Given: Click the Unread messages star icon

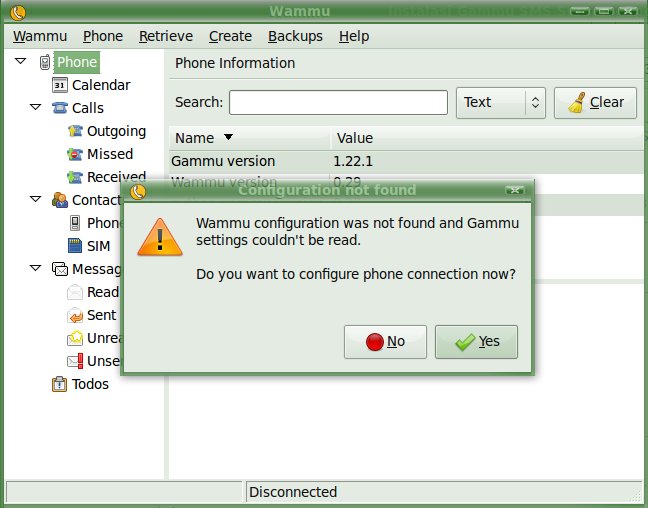Looking at the screenshot, I should click(x=75, y=338).
